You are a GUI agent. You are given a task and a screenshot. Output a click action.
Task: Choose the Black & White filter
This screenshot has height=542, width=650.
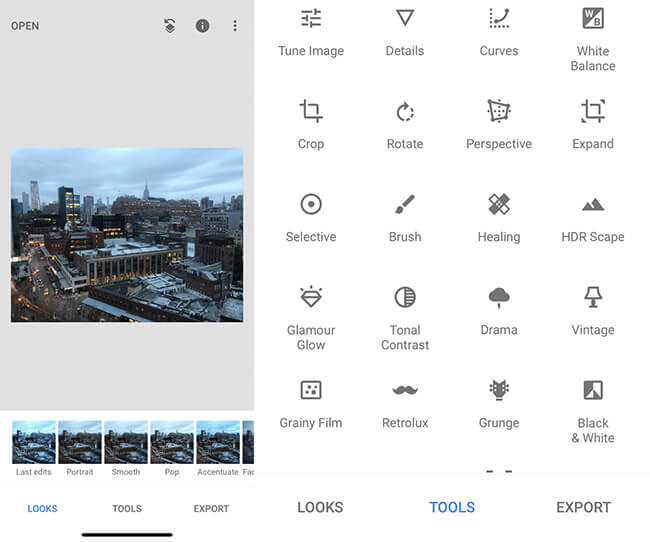click(x=593, y=412)
